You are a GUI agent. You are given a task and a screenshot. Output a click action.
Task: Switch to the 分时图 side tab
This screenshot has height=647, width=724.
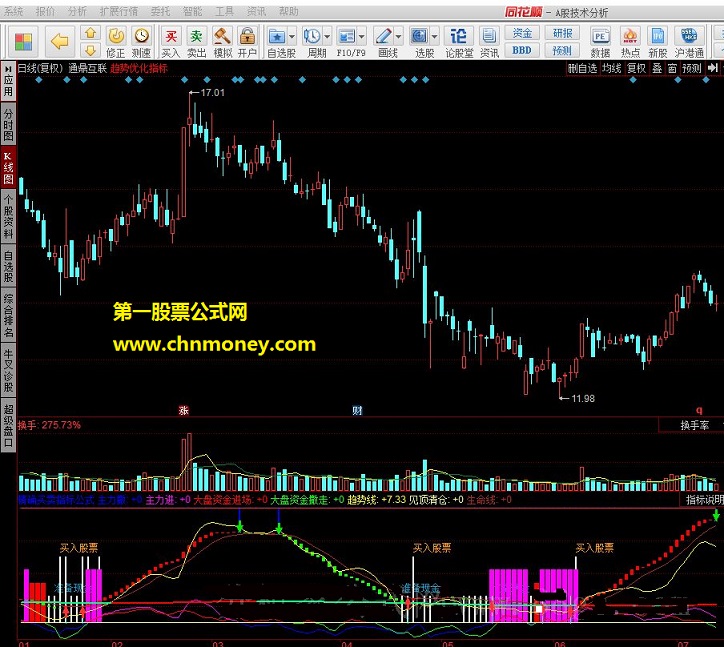click(8, 125)
